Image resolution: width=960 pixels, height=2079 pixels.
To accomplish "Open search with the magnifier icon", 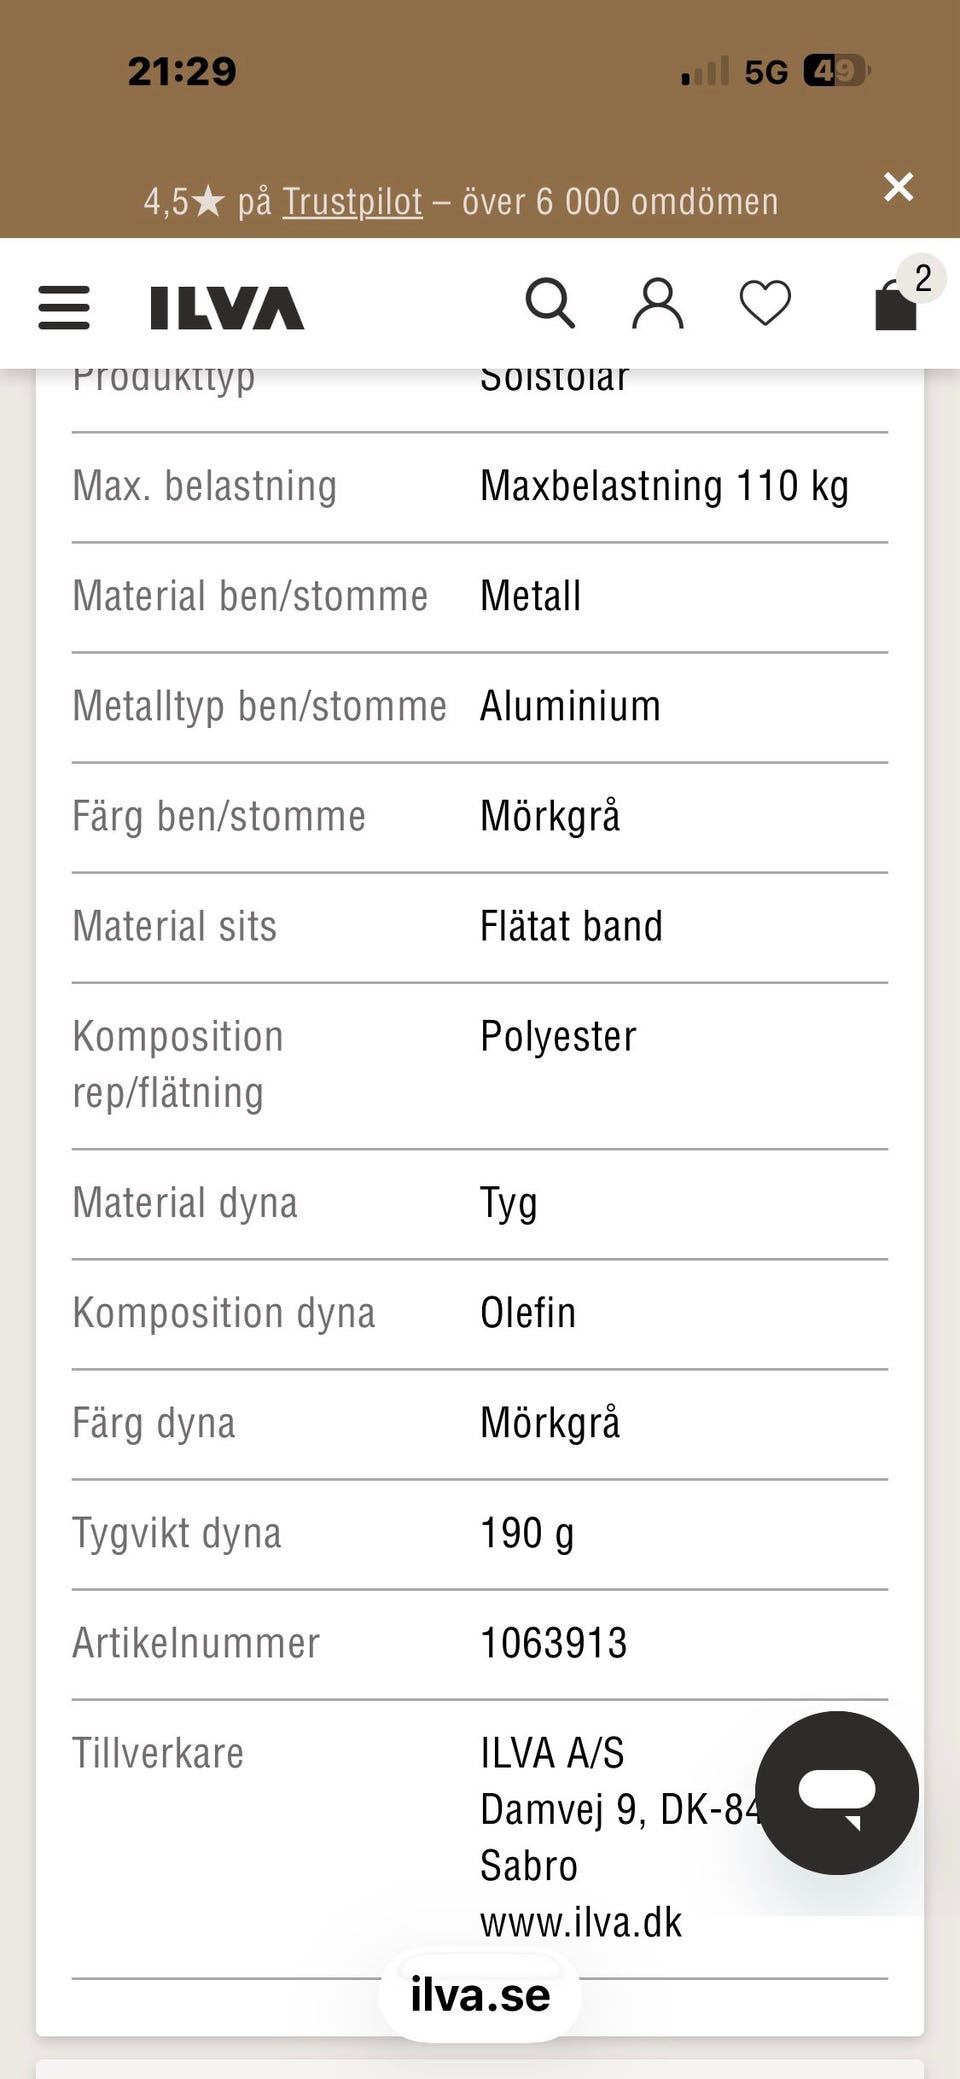I will click(x=550, y=303).
